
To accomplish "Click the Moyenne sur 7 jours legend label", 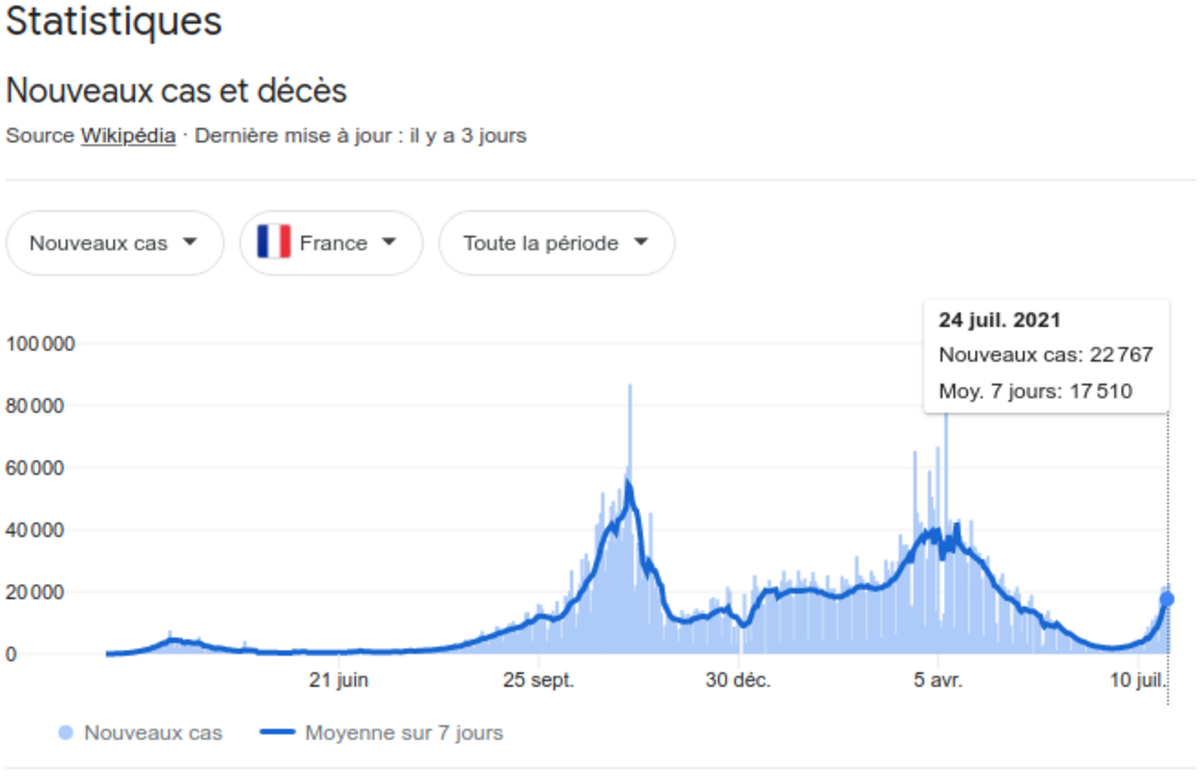I will coord(404,733).
